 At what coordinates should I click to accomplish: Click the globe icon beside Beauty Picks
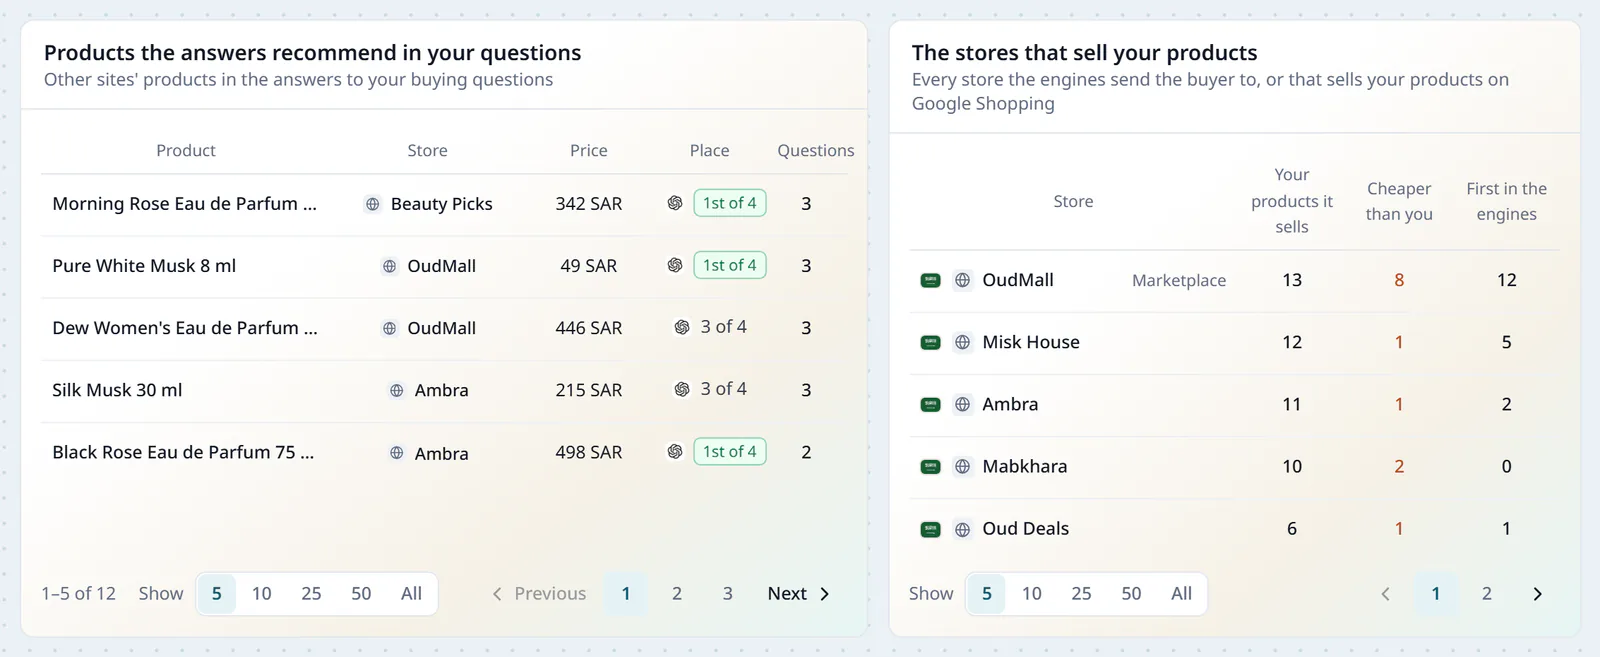tap(372, 204)
